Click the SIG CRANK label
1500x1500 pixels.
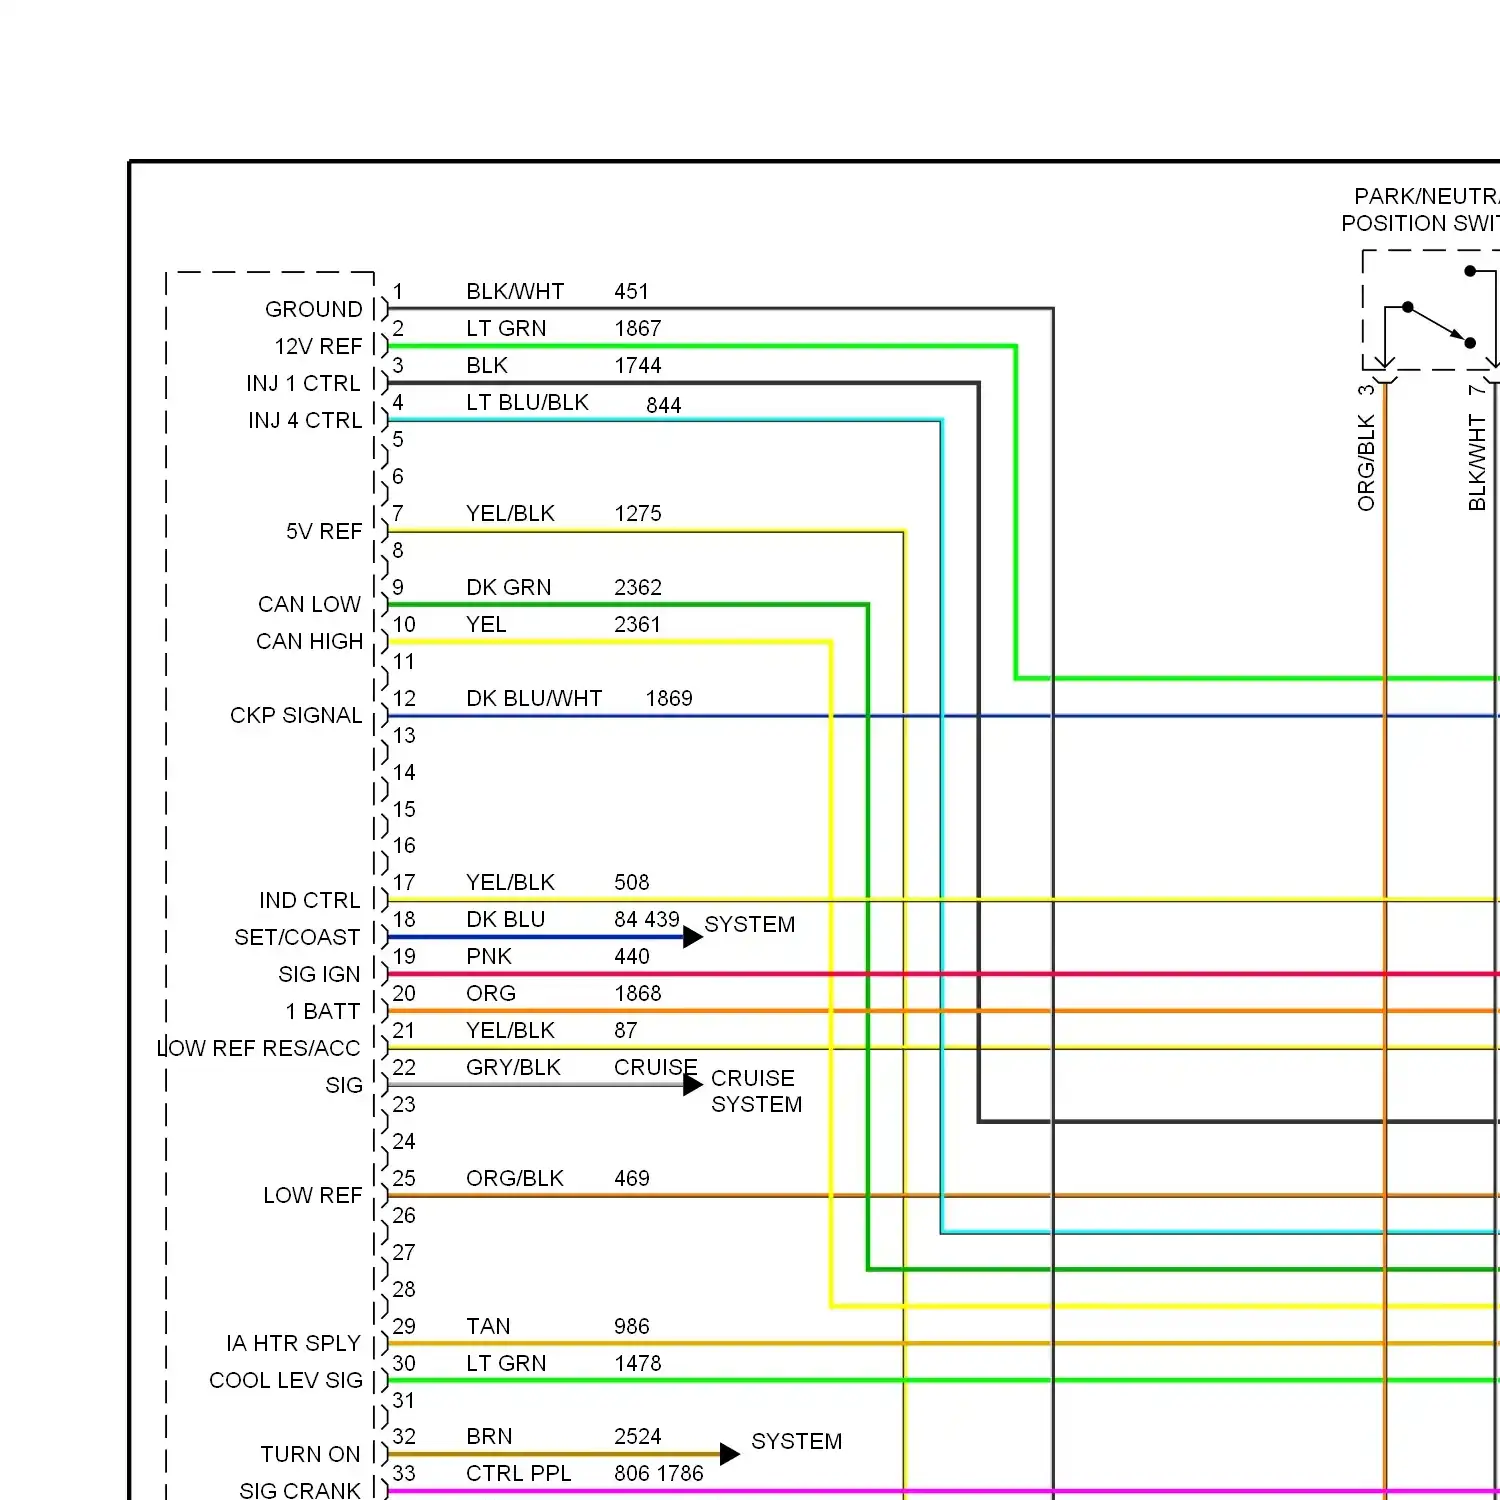299,1490
